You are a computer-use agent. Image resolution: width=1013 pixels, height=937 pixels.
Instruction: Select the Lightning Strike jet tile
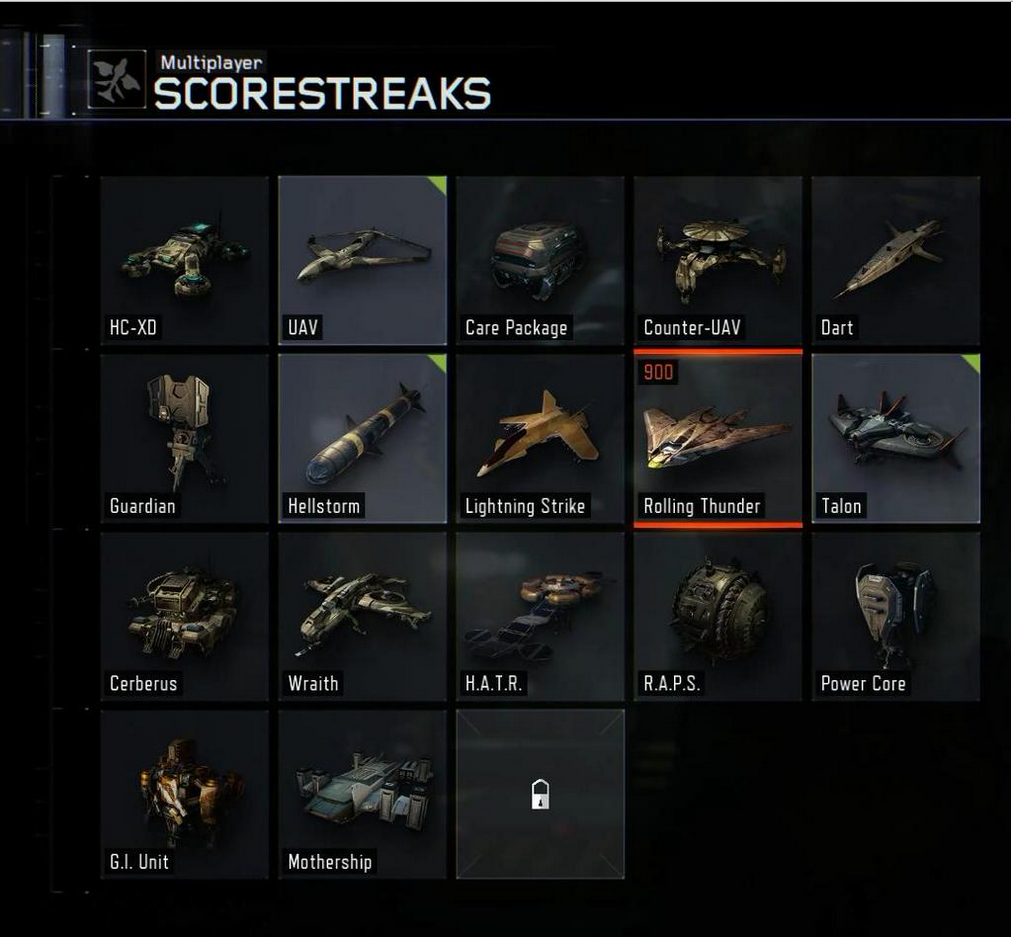540,438
